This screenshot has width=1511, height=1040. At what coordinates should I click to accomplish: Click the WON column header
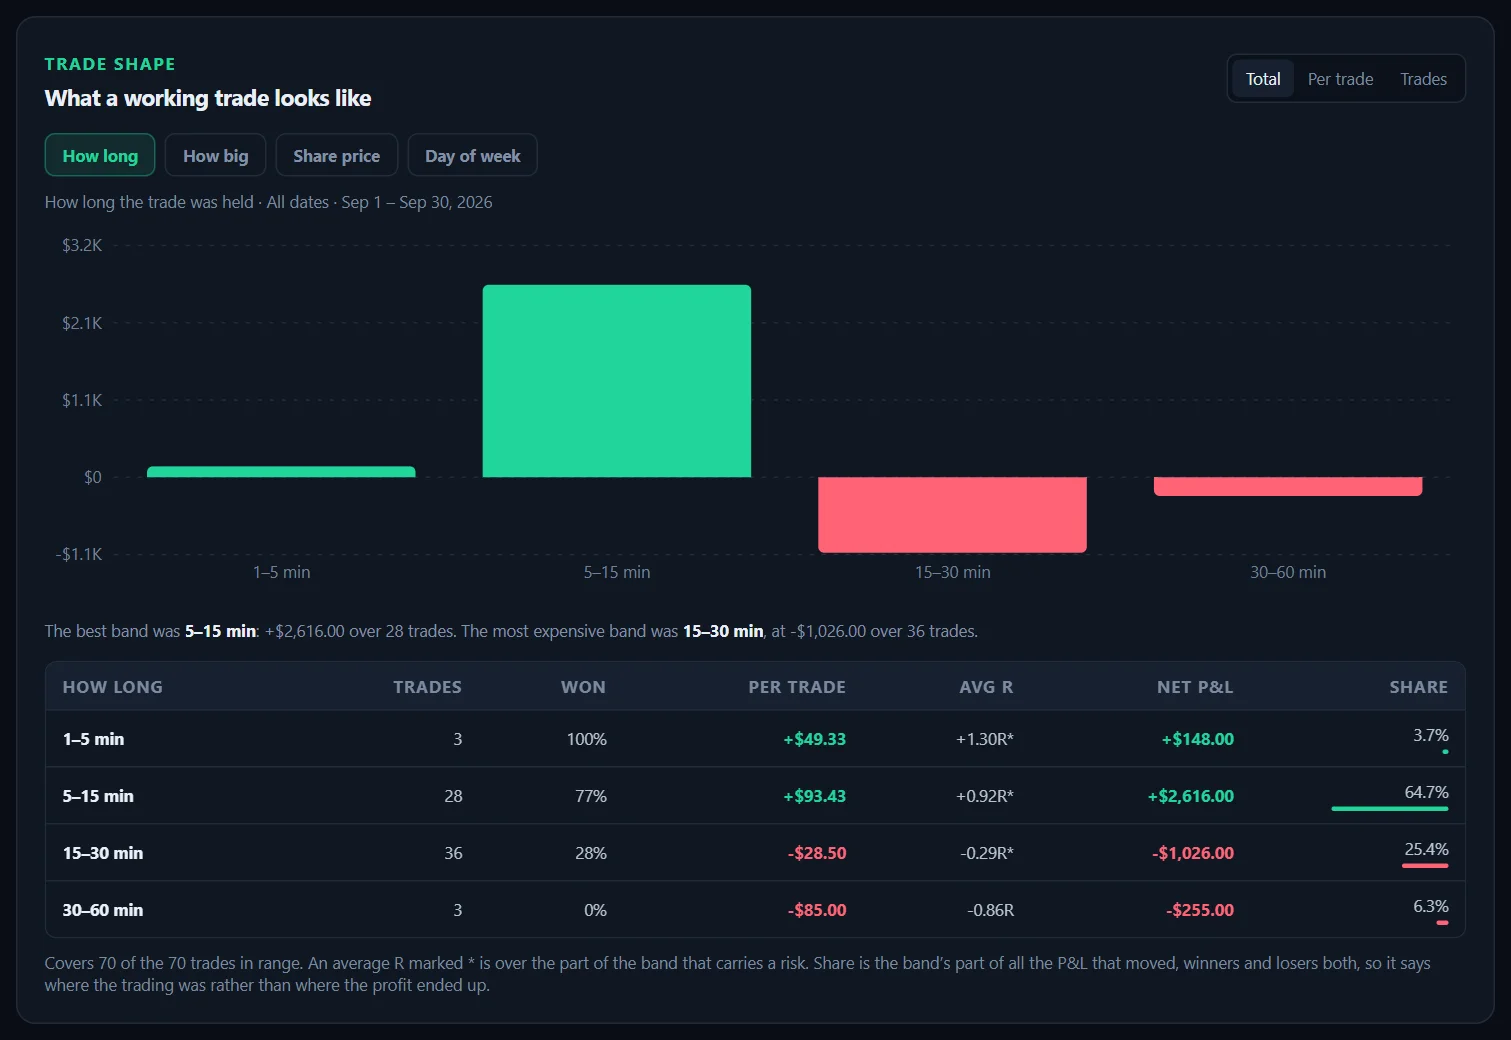tap(583, 687)
